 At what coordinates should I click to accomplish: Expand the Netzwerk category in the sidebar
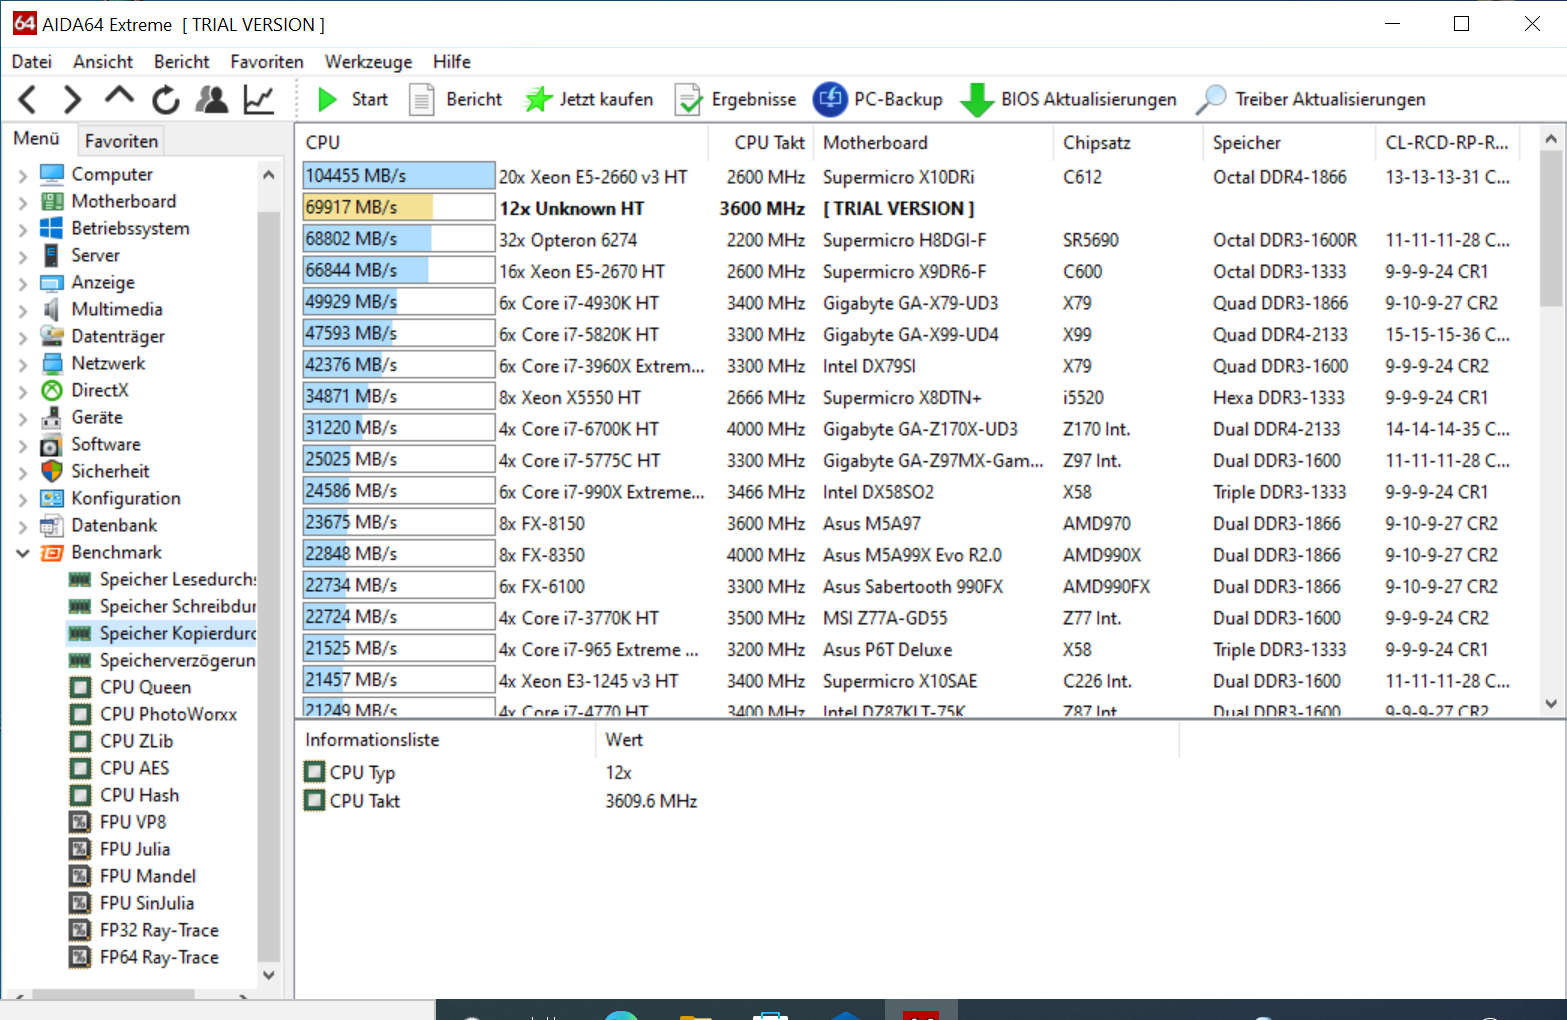click(x=22, y=363)
